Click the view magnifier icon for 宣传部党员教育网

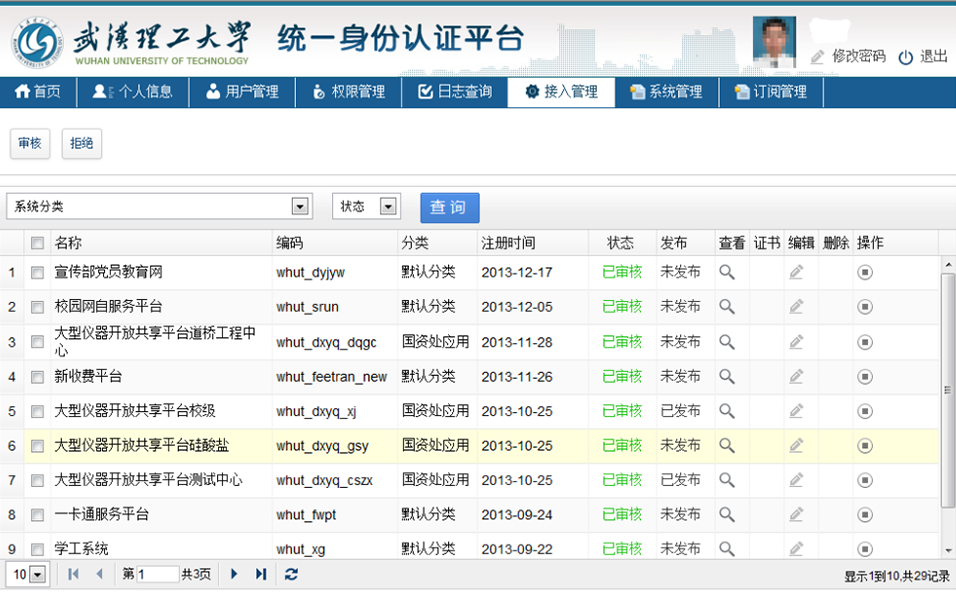click(727, 272)
